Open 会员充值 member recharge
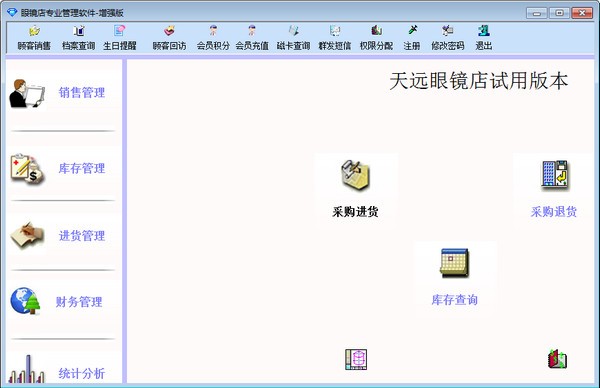 pos(252,38)
